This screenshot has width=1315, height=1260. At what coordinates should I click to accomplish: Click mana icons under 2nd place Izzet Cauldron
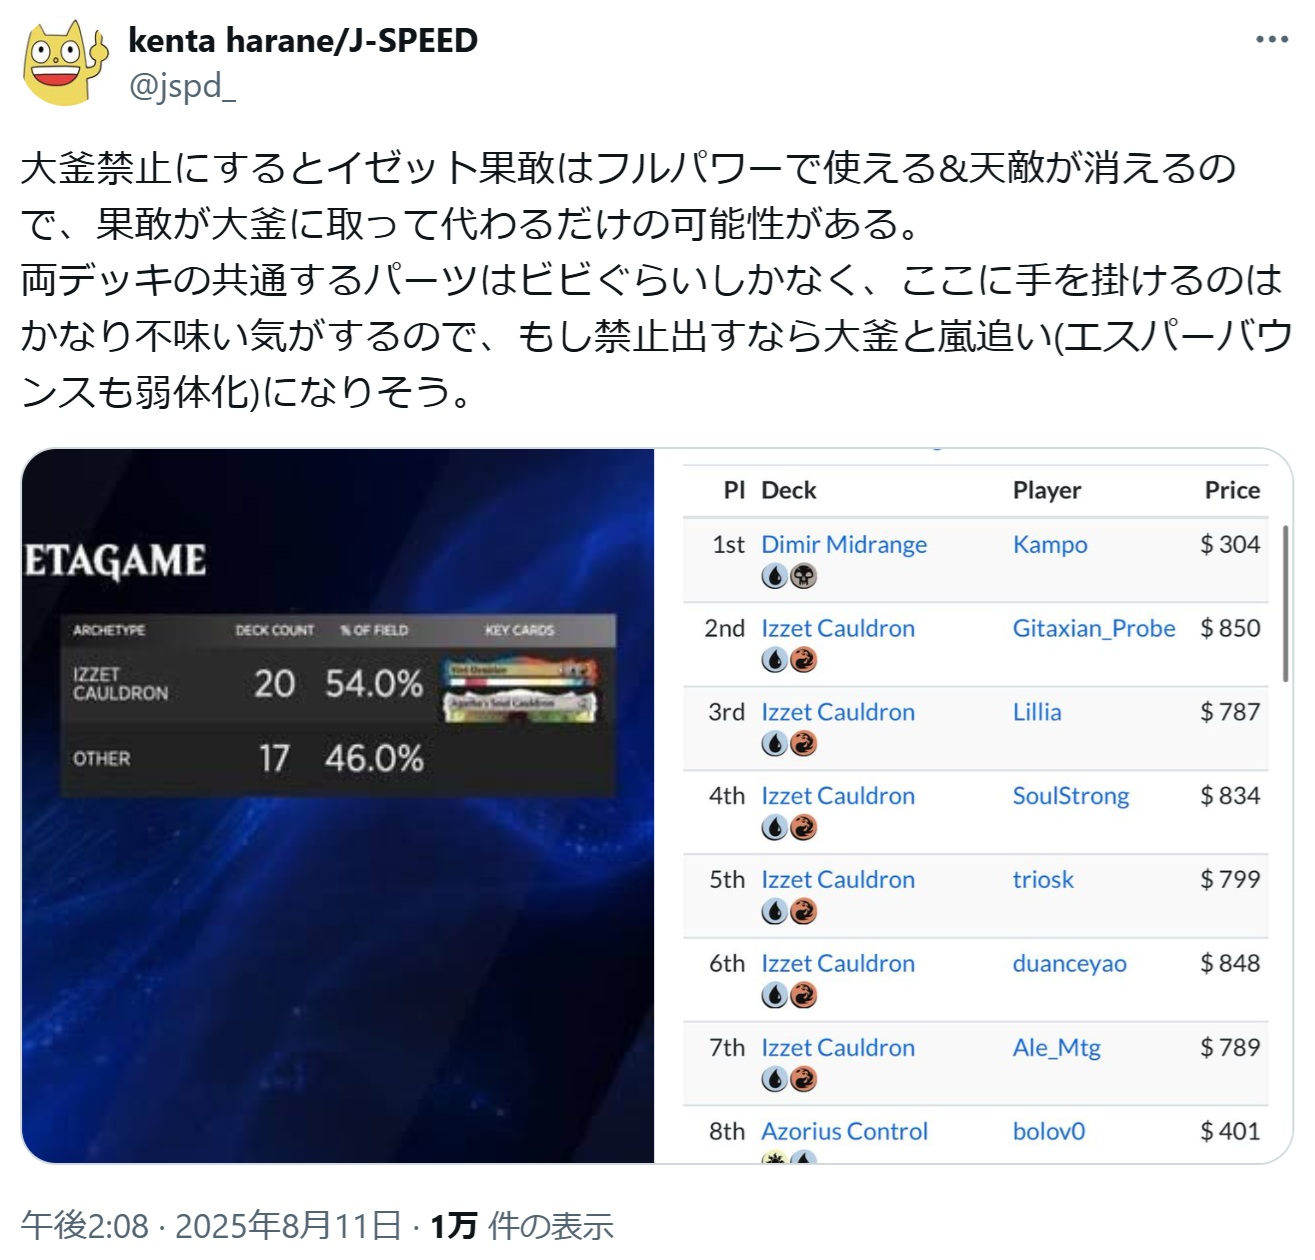(789, 660)
